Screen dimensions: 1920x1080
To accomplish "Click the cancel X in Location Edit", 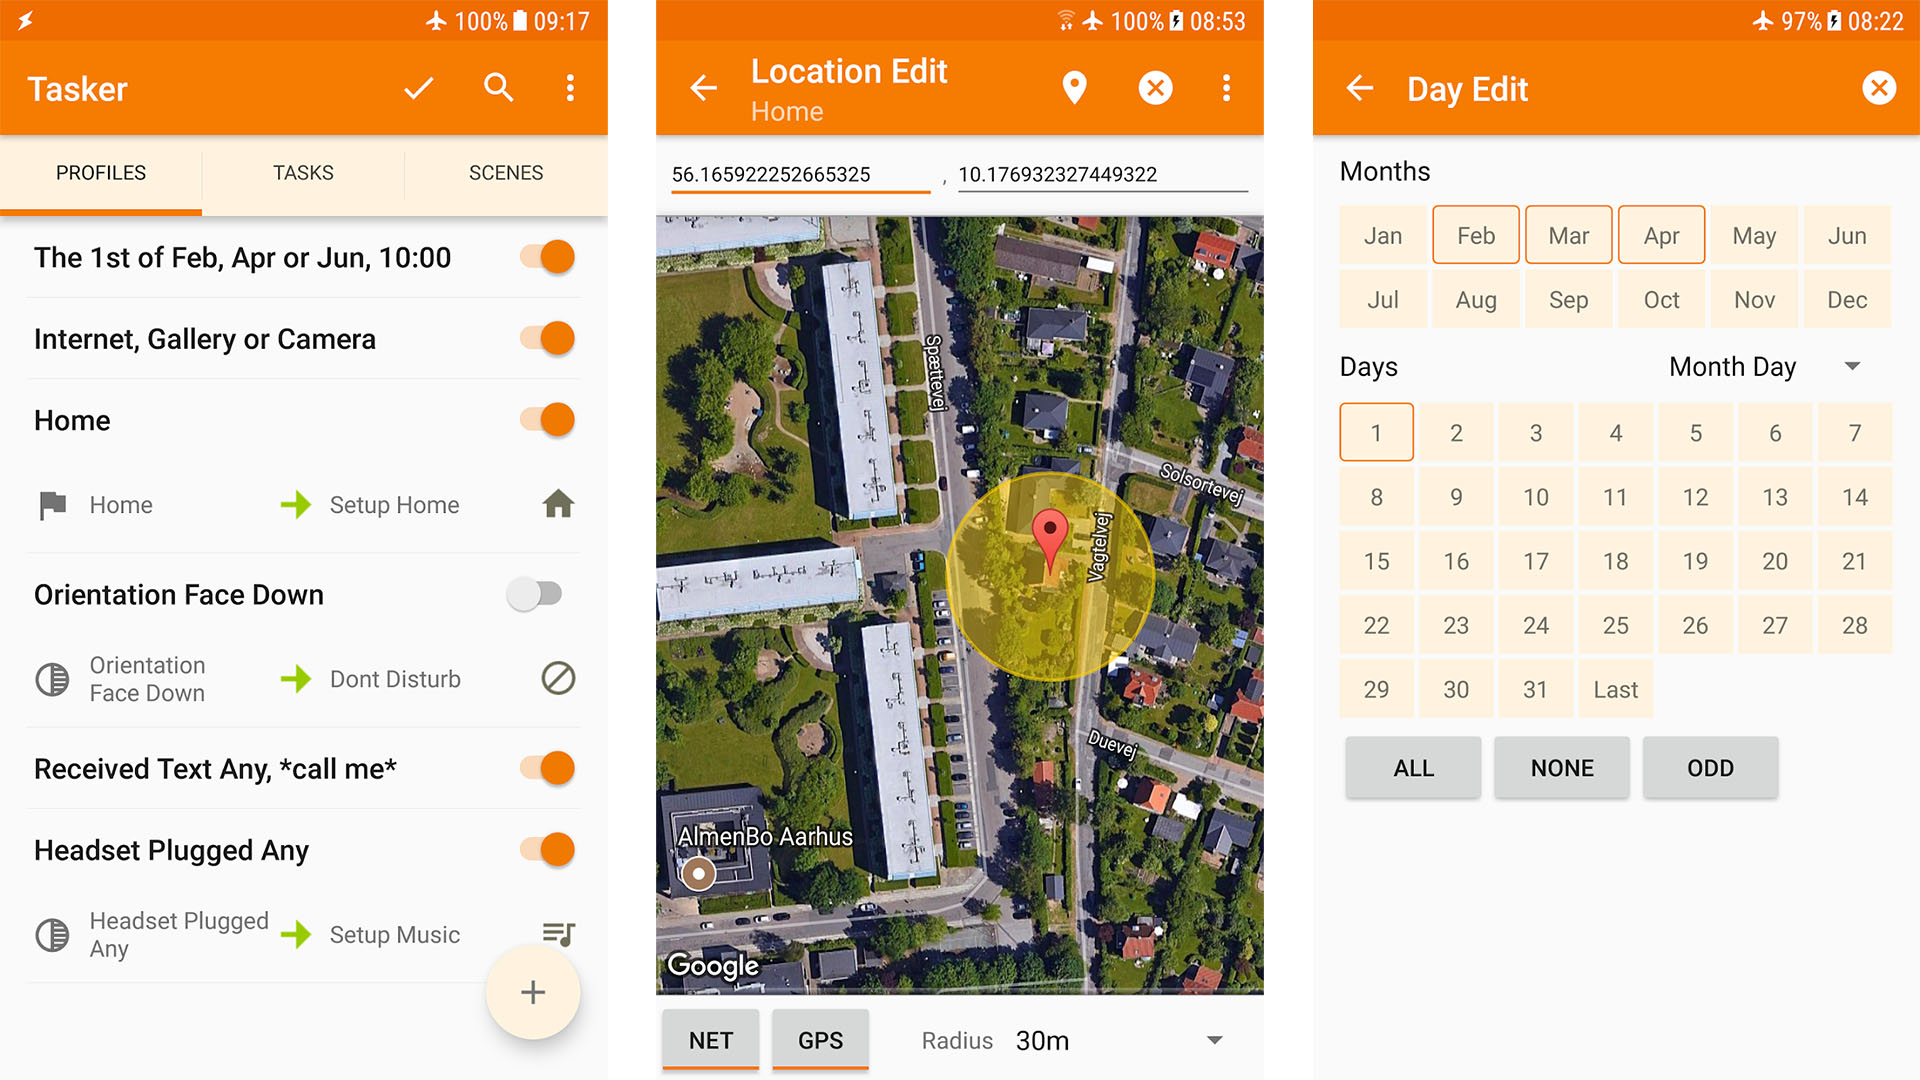I will (1155, 88).
